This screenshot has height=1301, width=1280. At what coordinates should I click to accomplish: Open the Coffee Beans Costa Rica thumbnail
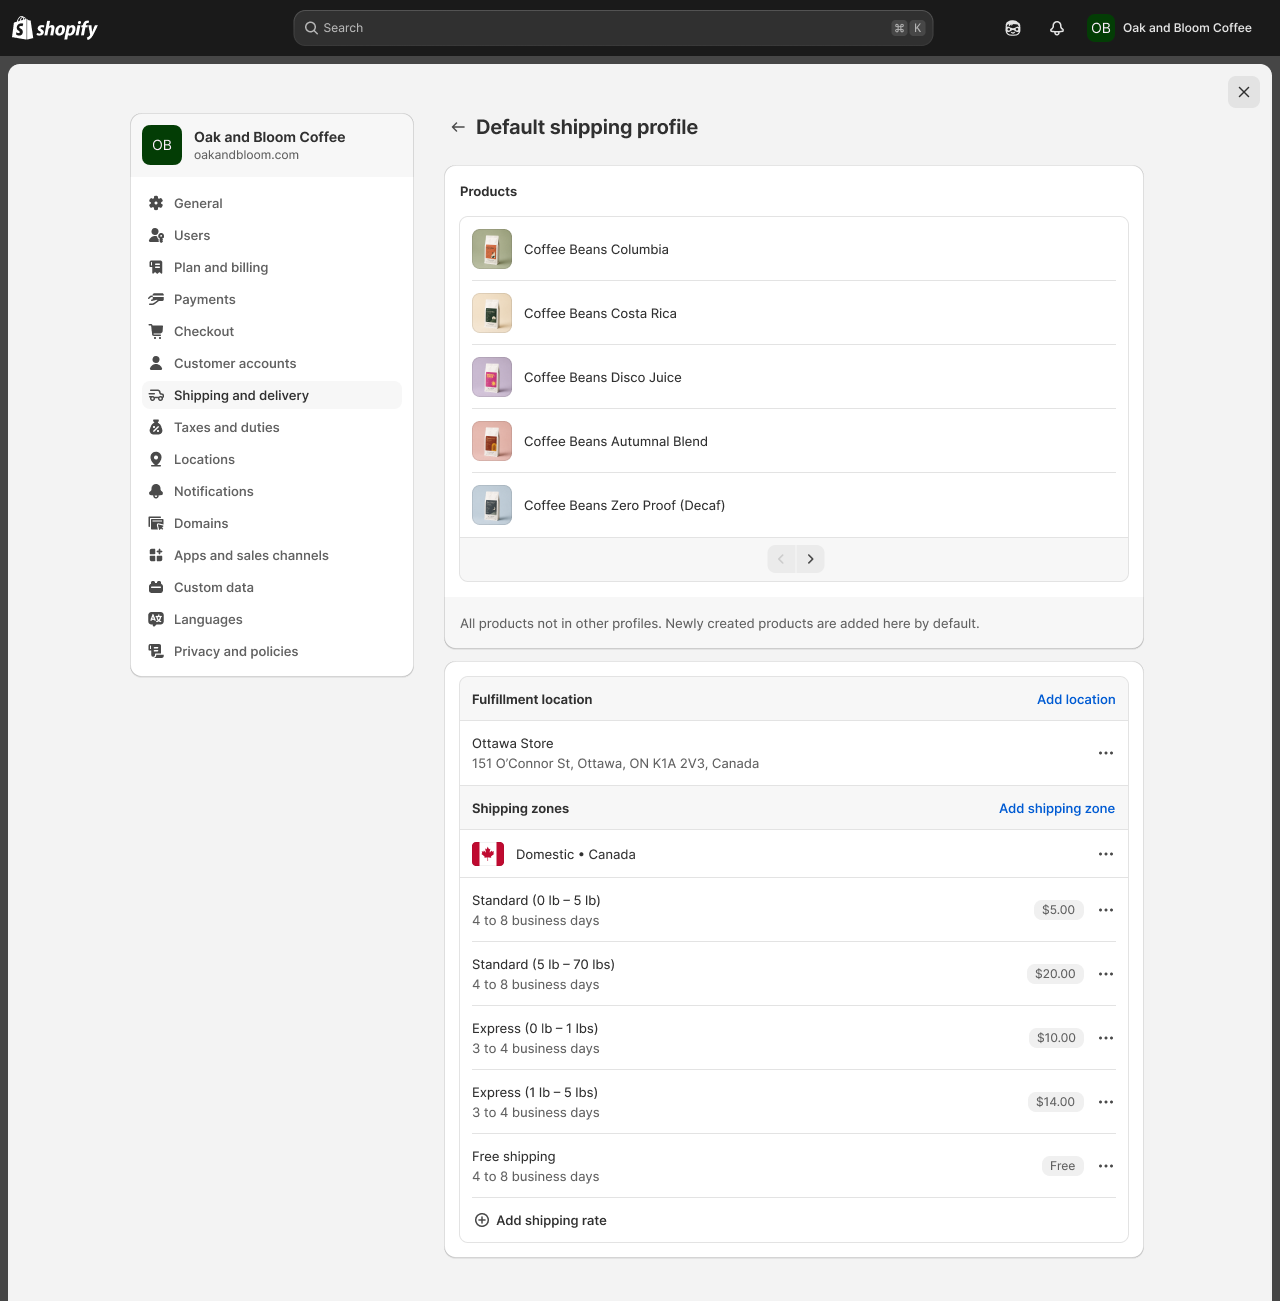pyautogui.click(x=492, y=313)
